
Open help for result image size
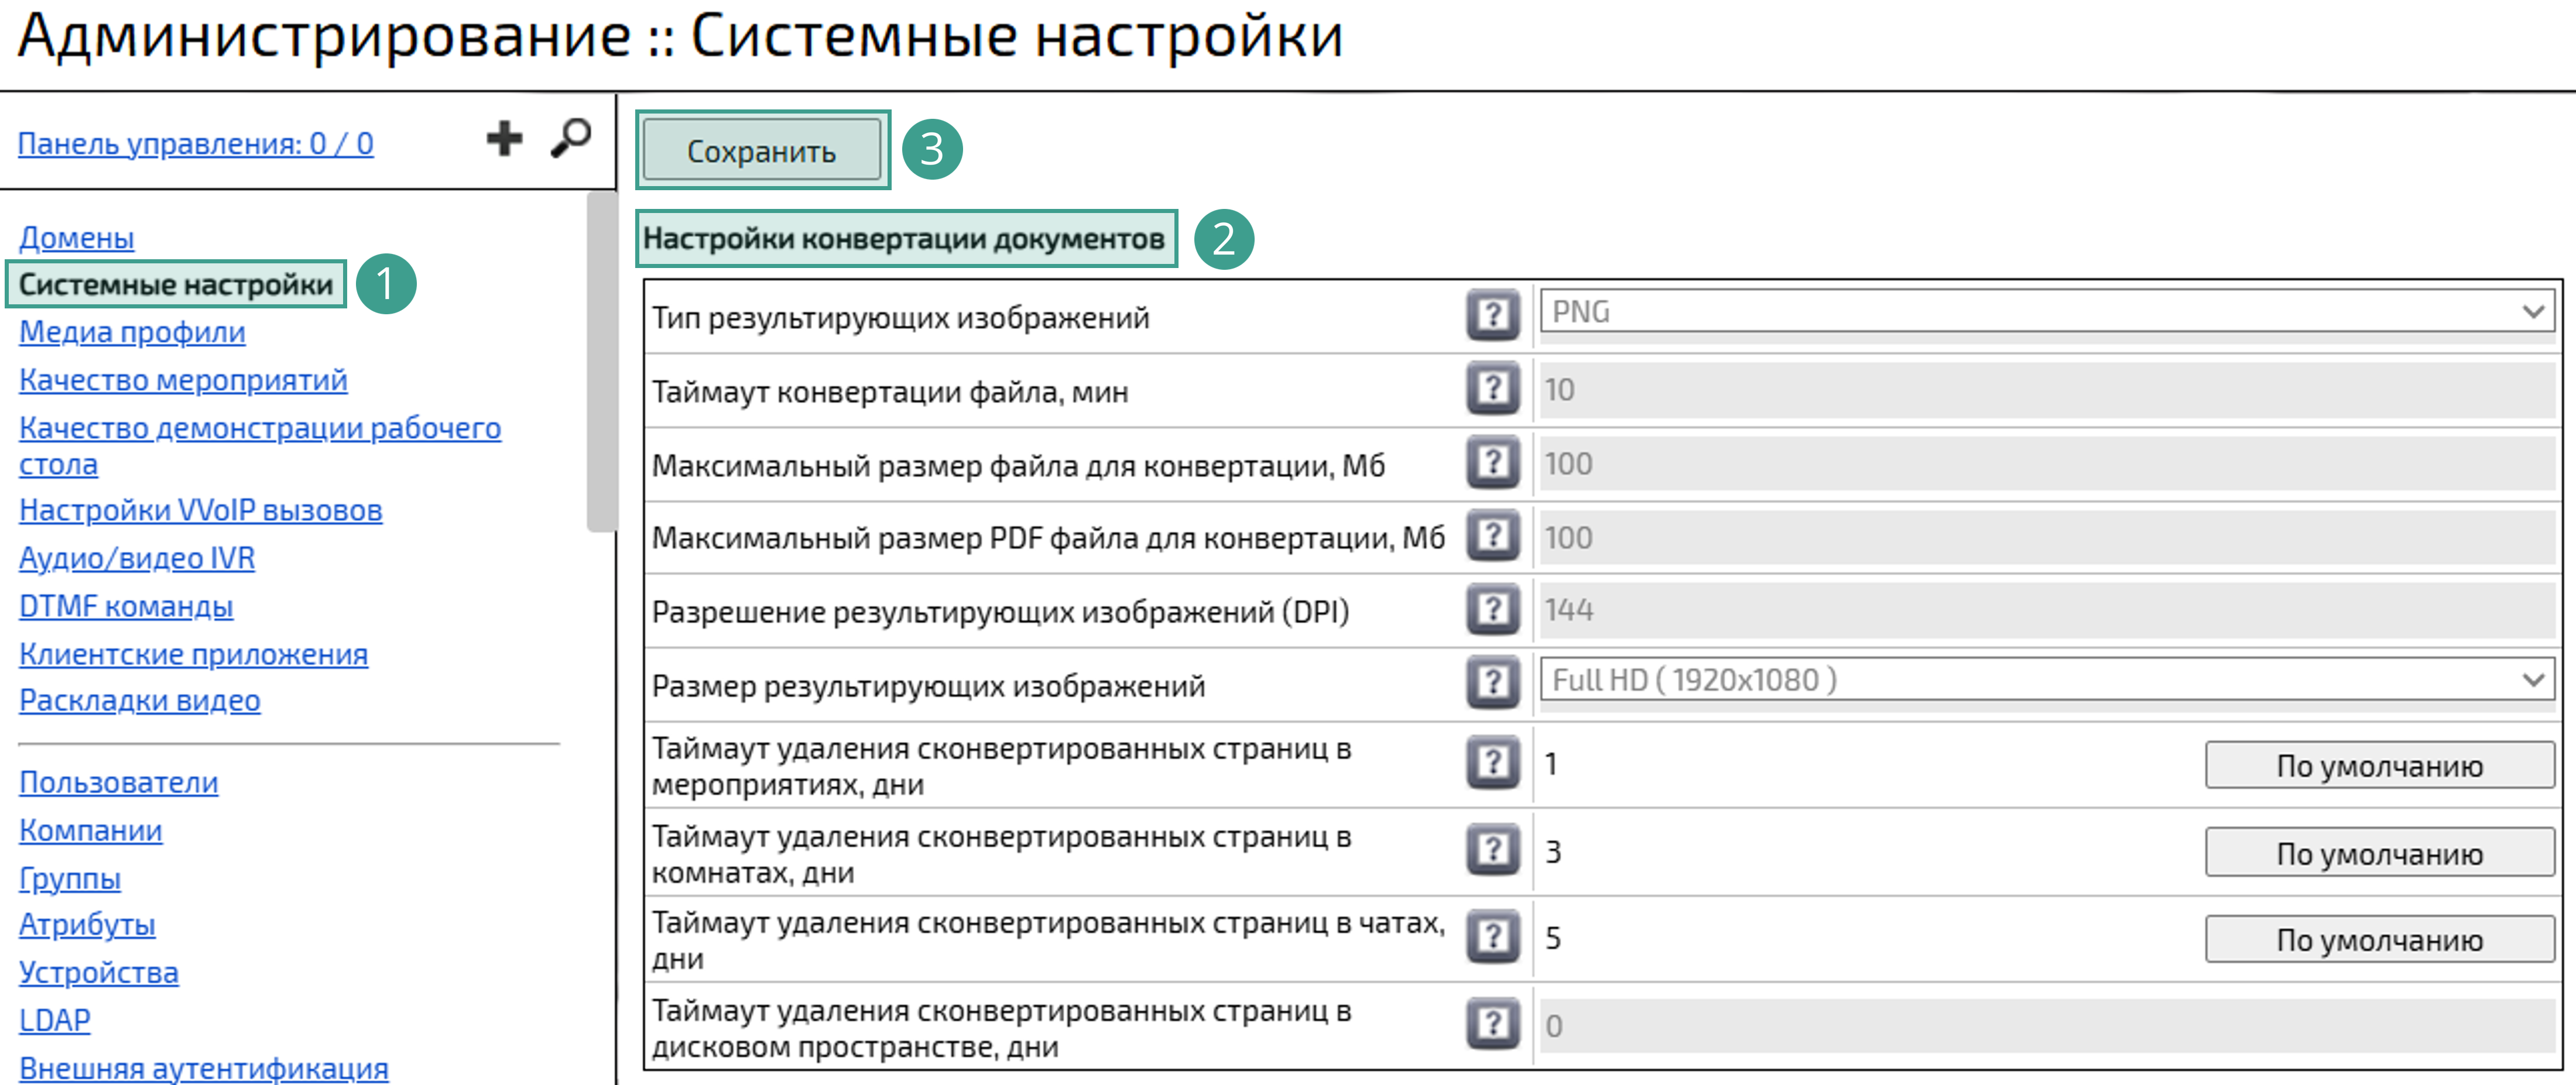pyautogui.click(x=1492, y=684)
